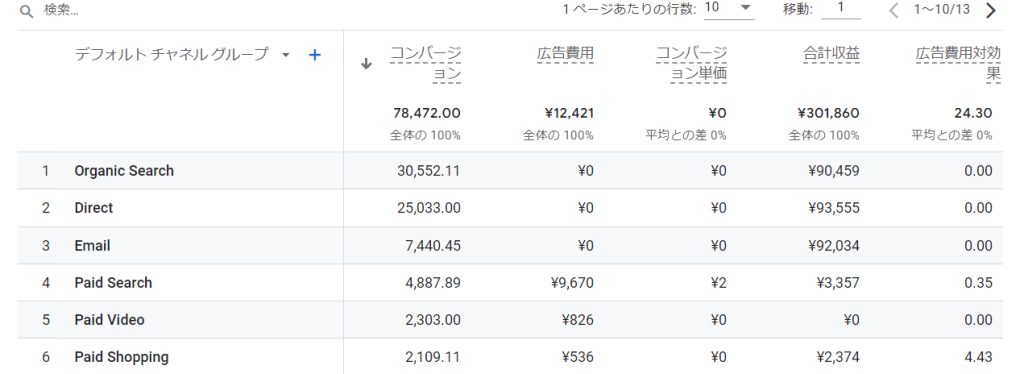Sort by the 合計収益 column header
This screenshot has width=1024, height=374.
pos(831,54)
